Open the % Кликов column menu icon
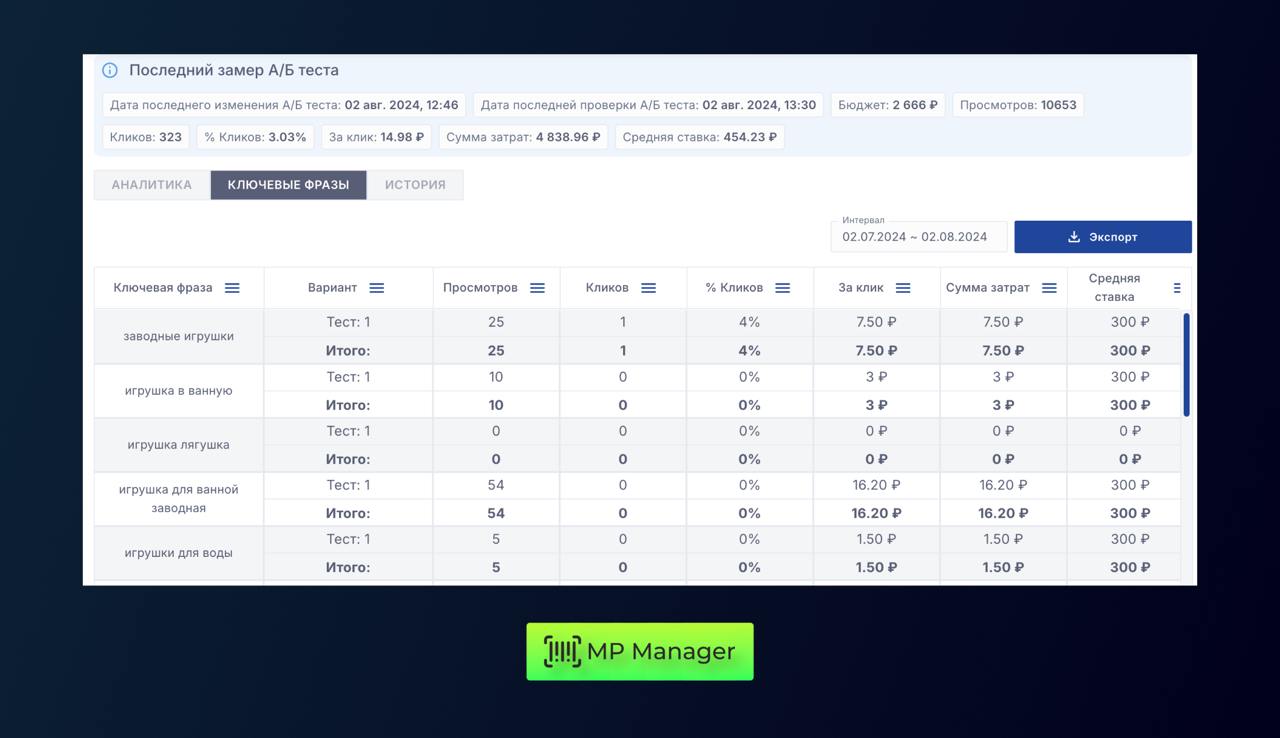 pyautogui.click(x=782, y=288)
